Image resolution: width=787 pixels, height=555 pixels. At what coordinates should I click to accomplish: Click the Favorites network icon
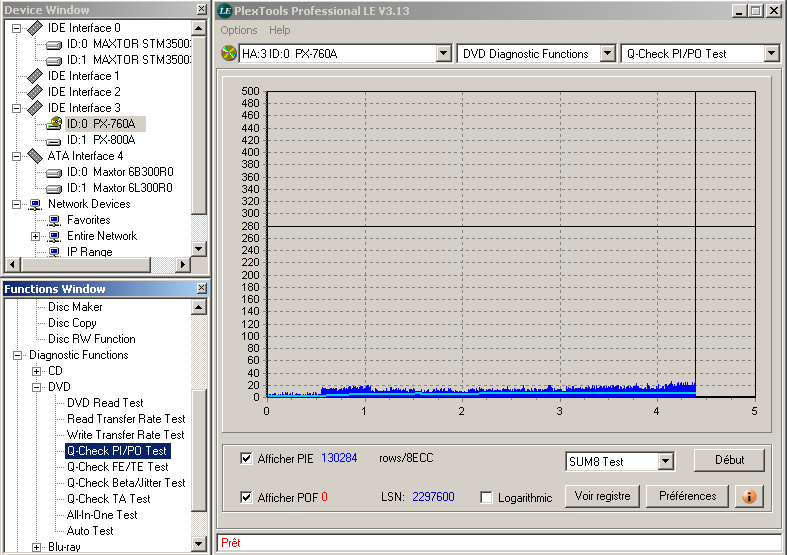tap(54, 220)
